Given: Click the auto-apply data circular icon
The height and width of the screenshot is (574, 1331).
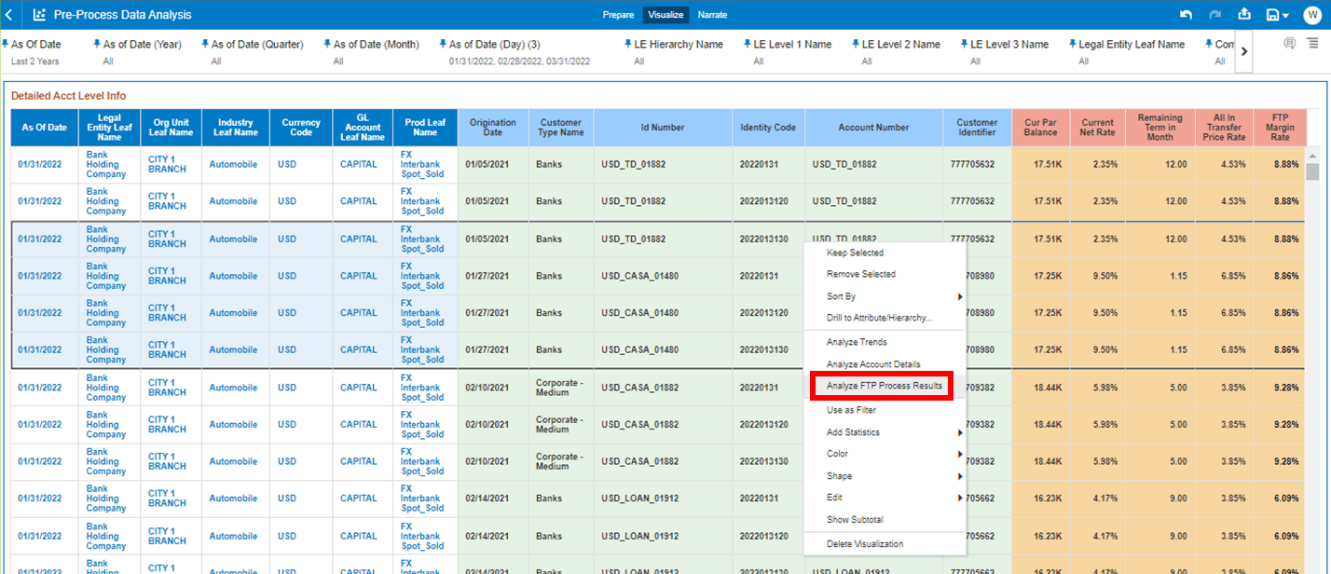Looking at the screenshot, I should click(1289, 44).
